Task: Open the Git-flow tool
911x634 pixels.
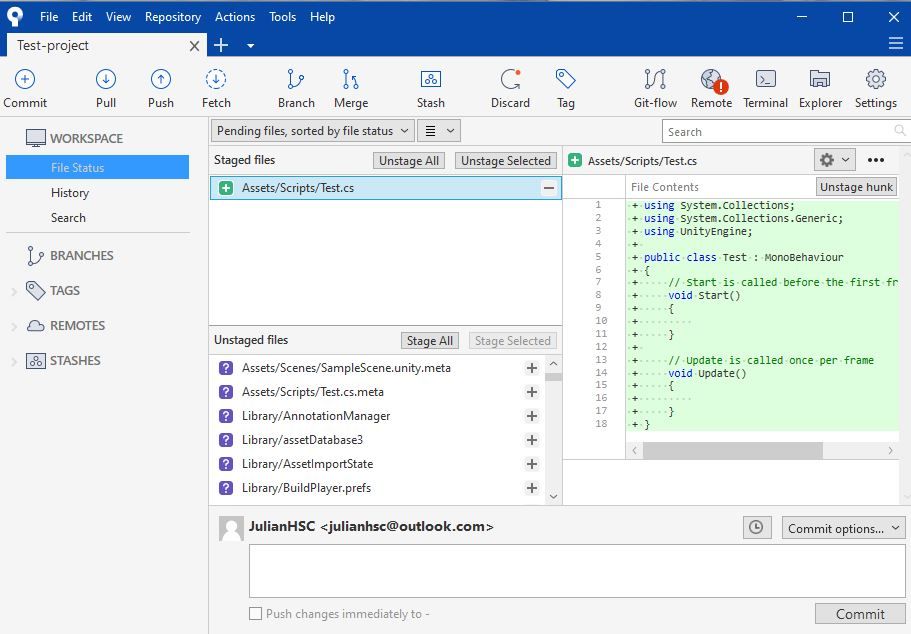Action: pos(655,80)
